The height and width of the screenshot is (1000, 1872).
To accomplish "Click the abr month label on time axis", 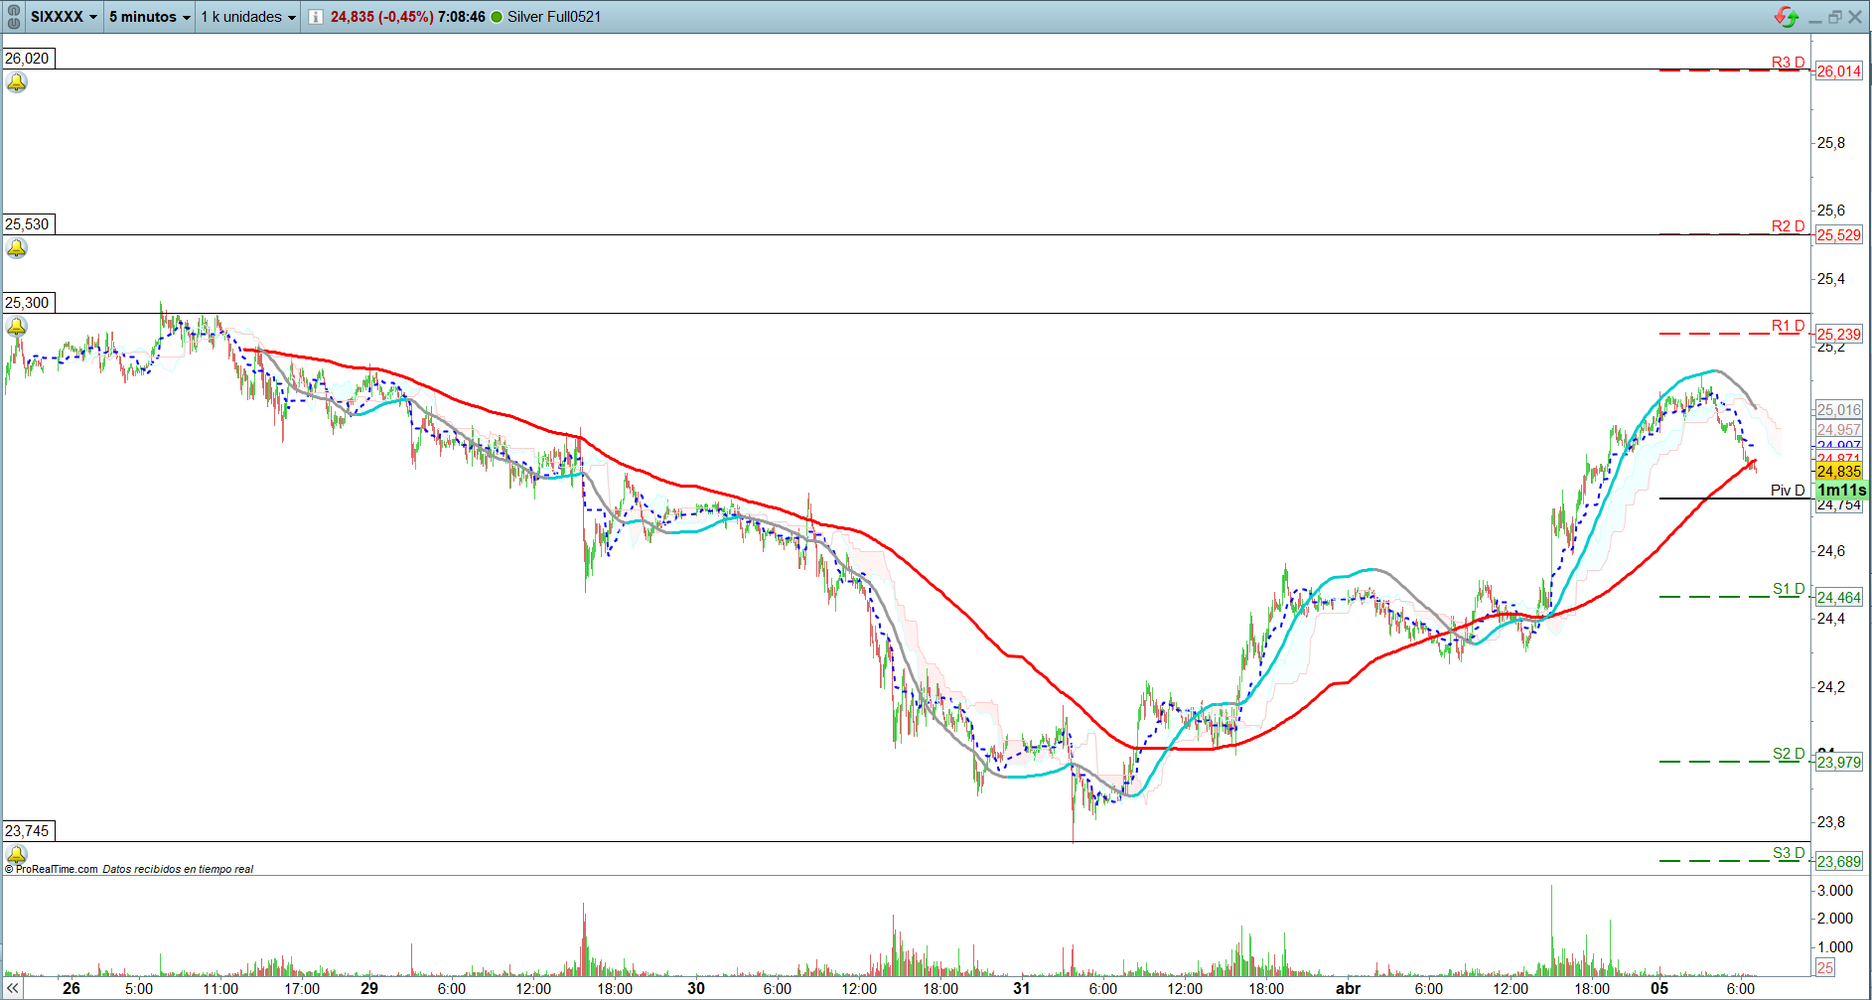I will (1348, 988).
